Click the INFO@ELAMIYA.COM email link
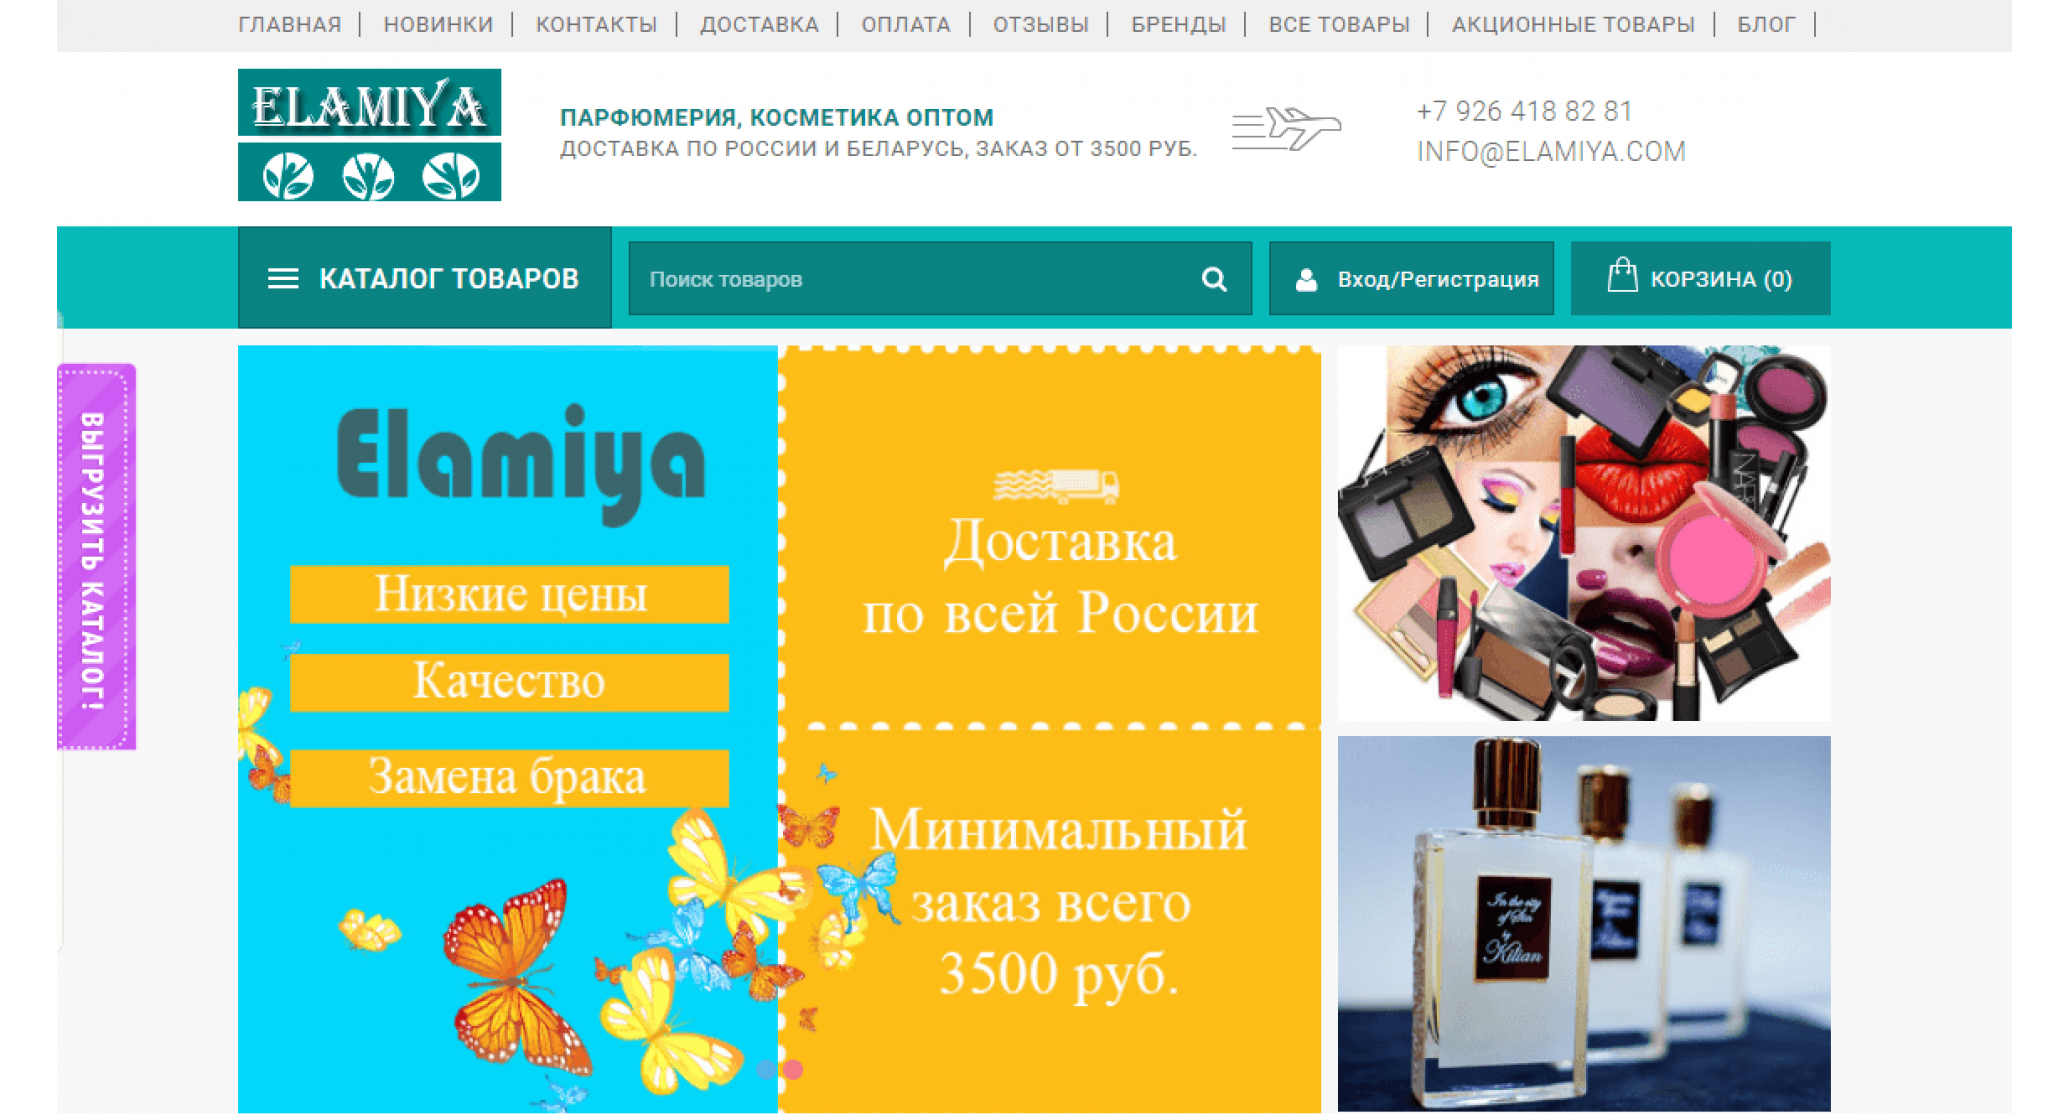This screenshot has width=2070, height=1115. (1551, 151)
